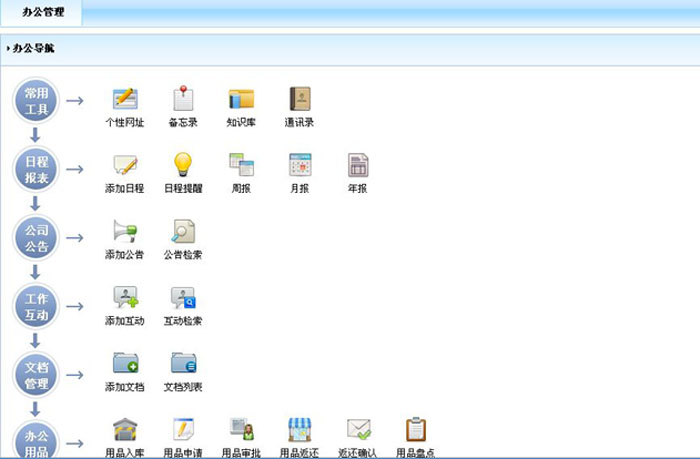Open the 文档列表 folder icon
The image size is (700, 459).
(183, 364)
